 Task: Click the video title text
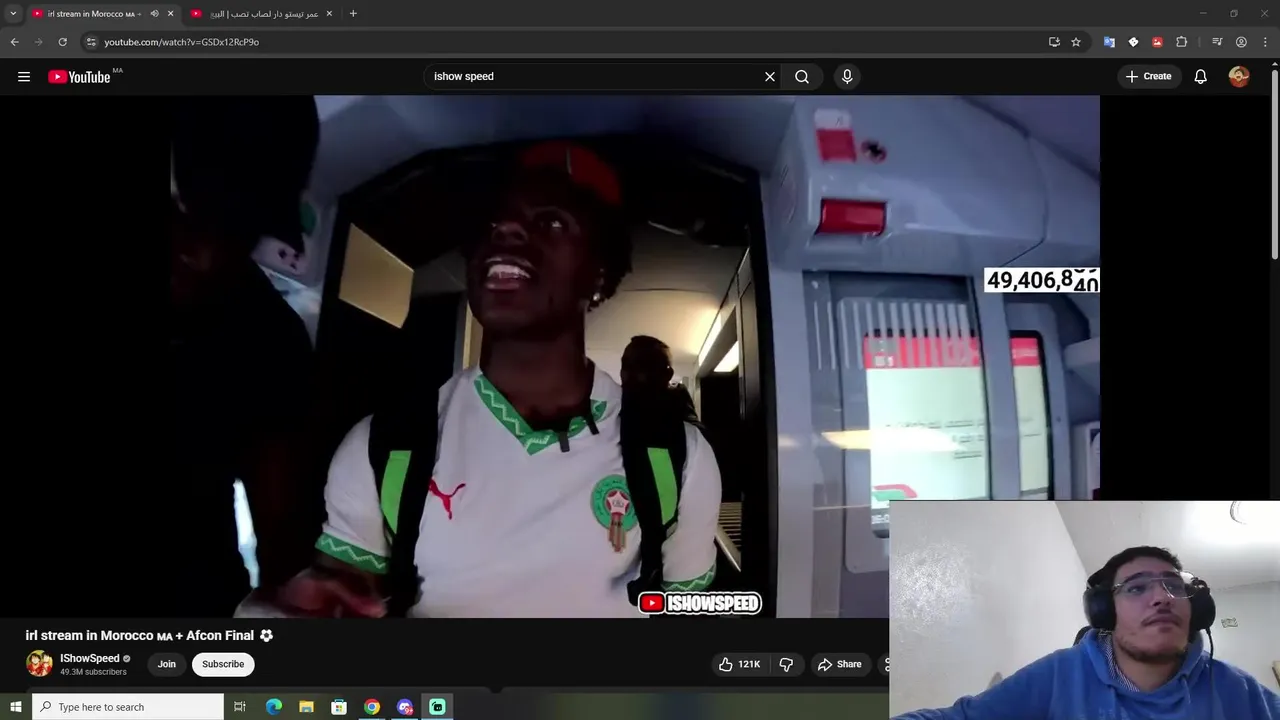tap(149, 635)
